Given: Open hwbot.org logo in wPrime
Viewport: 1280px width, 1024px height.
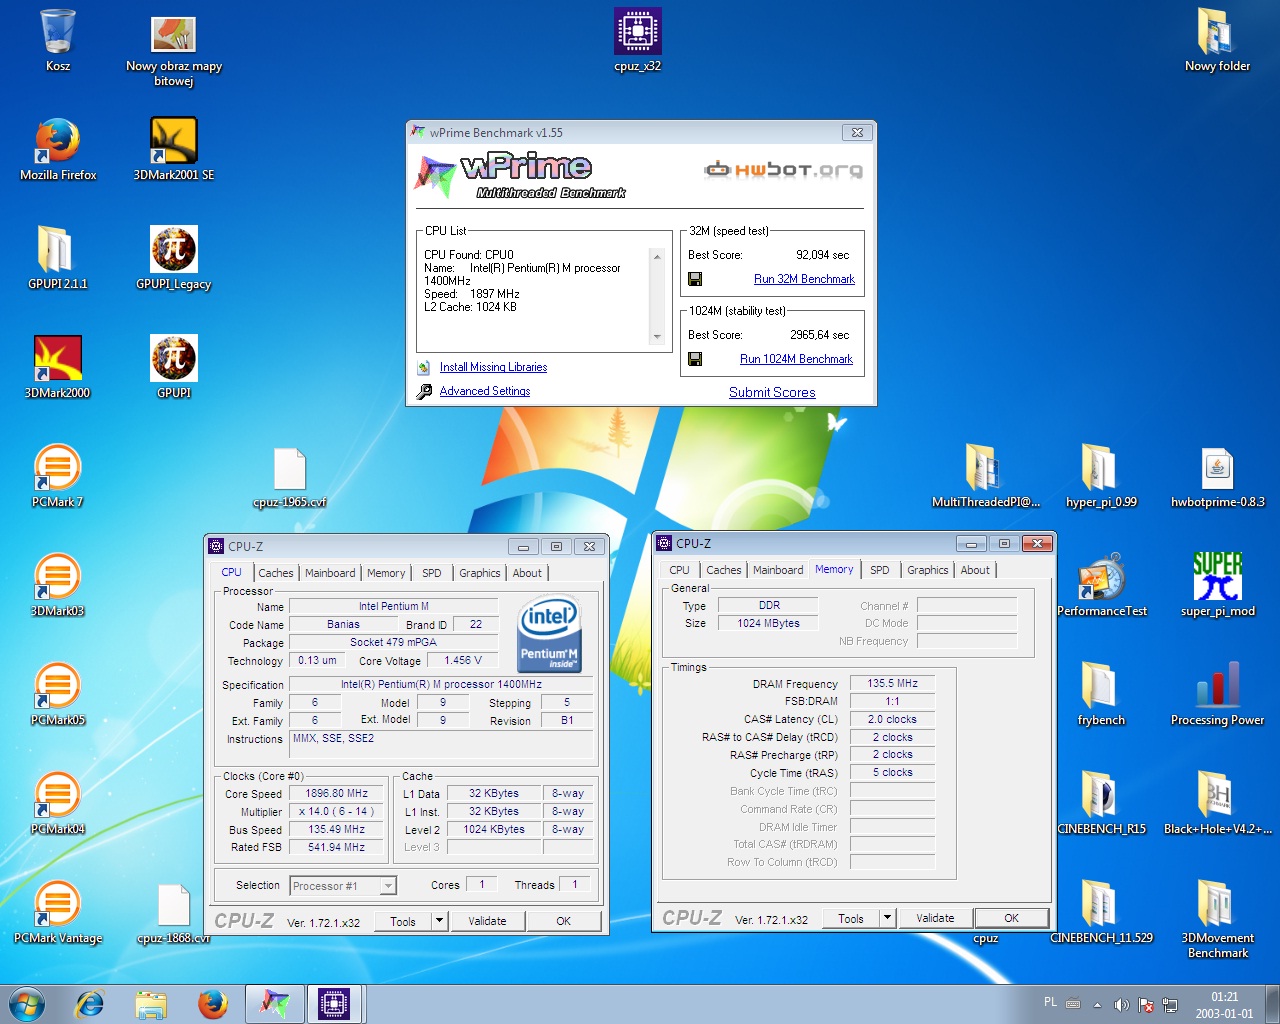Looking at the screenshot, I should [x=783, y=170].
